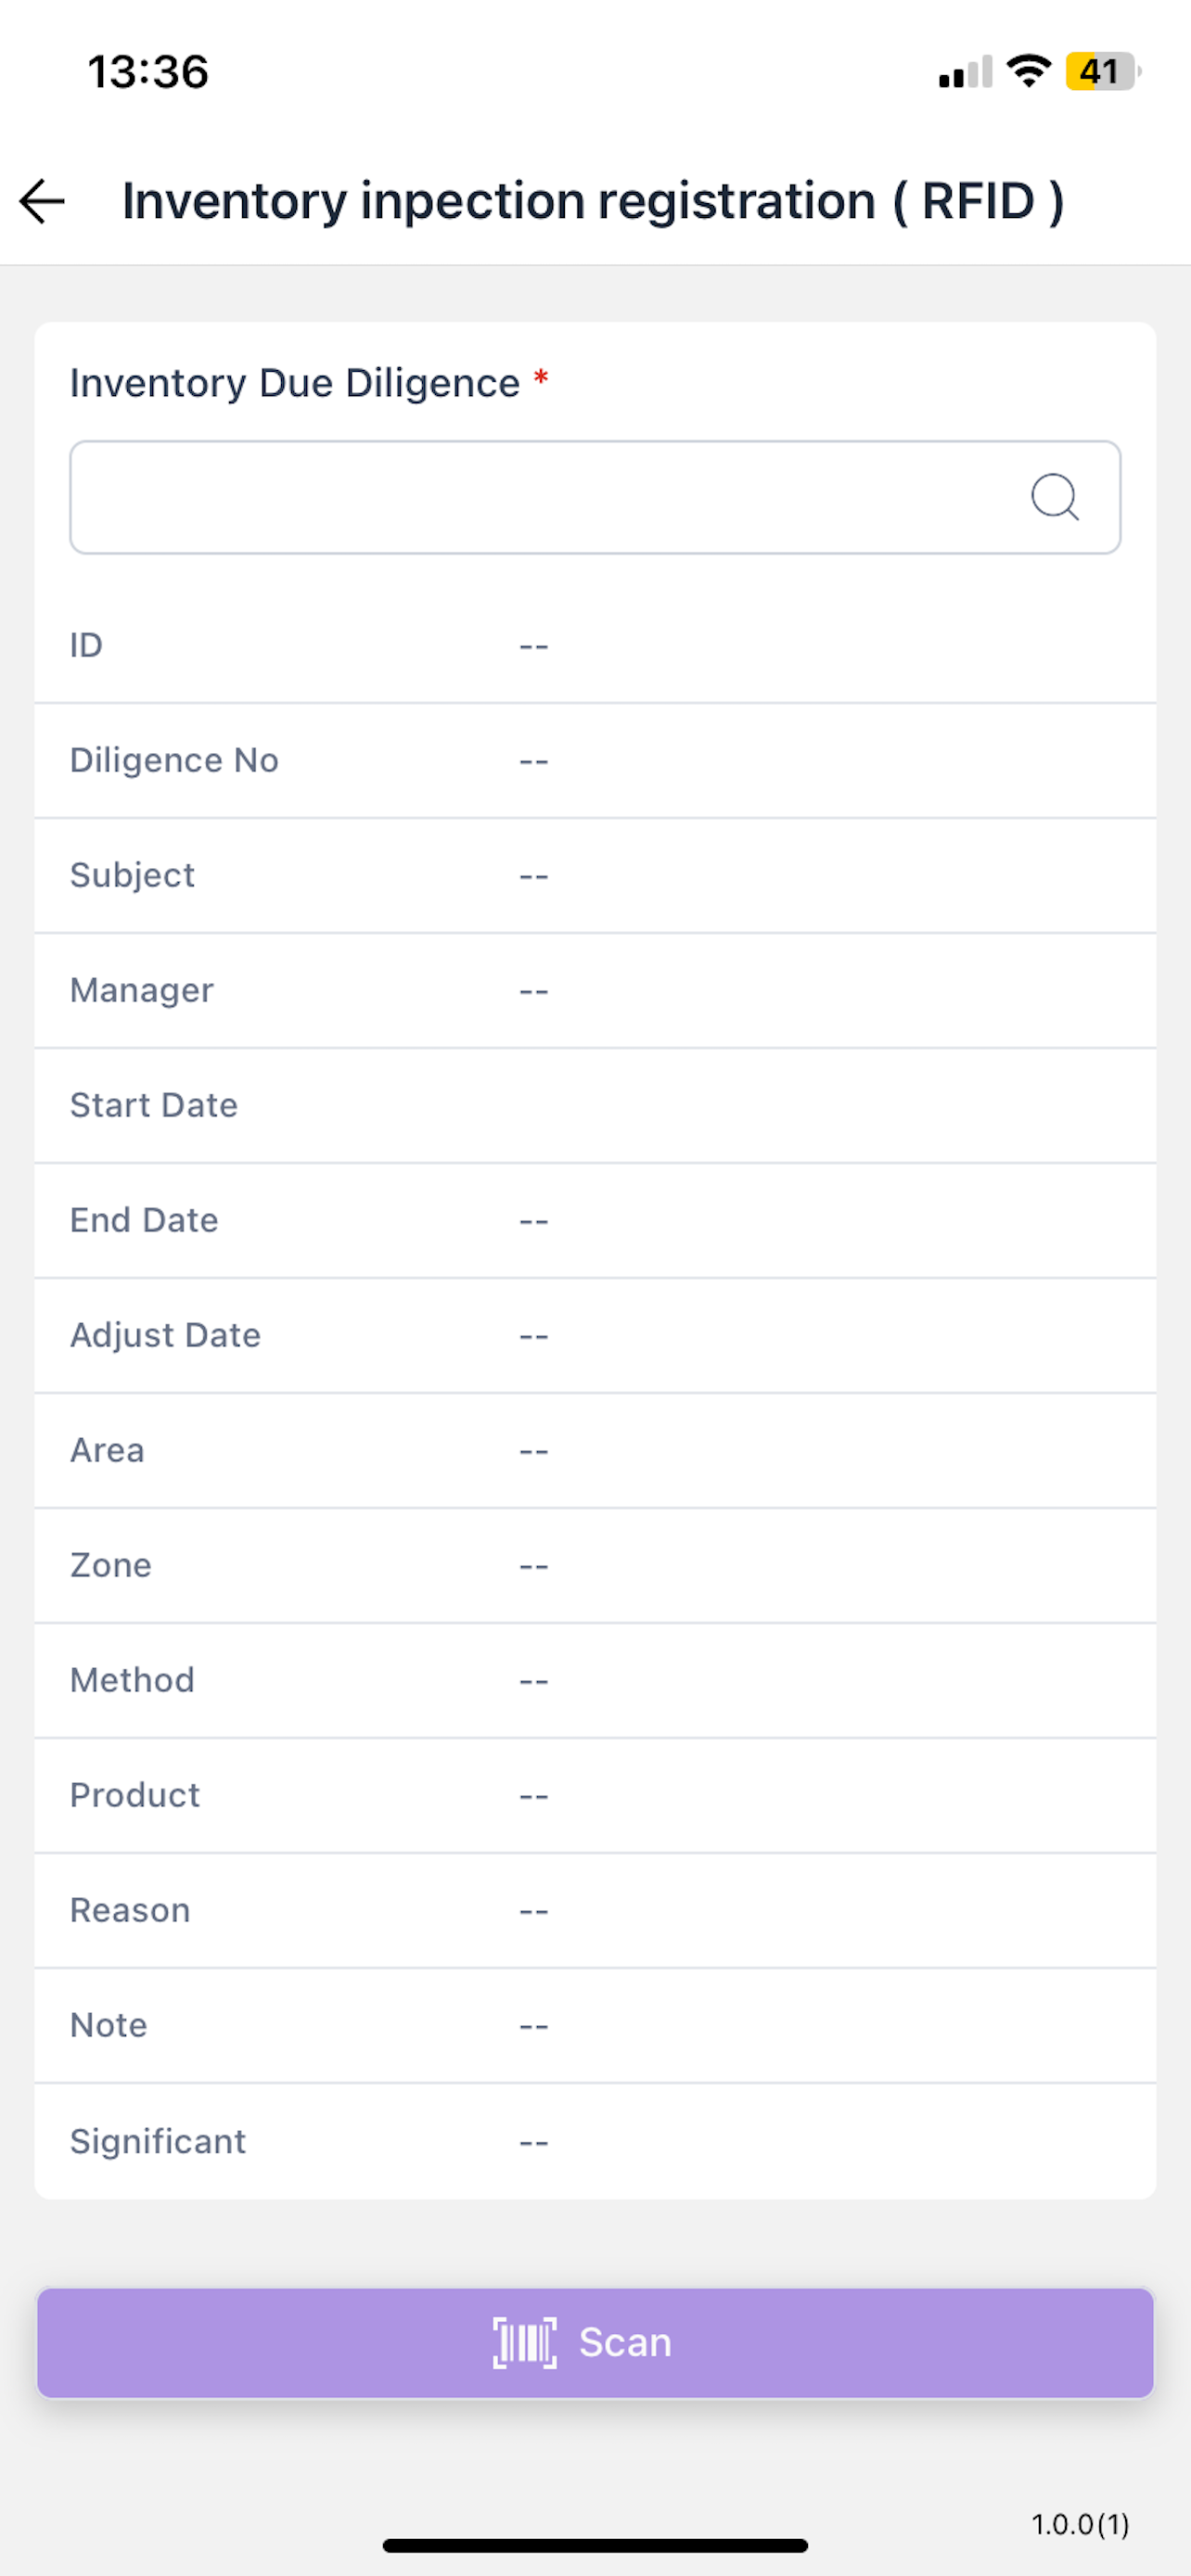Tap the Subject row
Image resolution: width=1191 pixels, height=2576 pixels.
pos(595,875)
